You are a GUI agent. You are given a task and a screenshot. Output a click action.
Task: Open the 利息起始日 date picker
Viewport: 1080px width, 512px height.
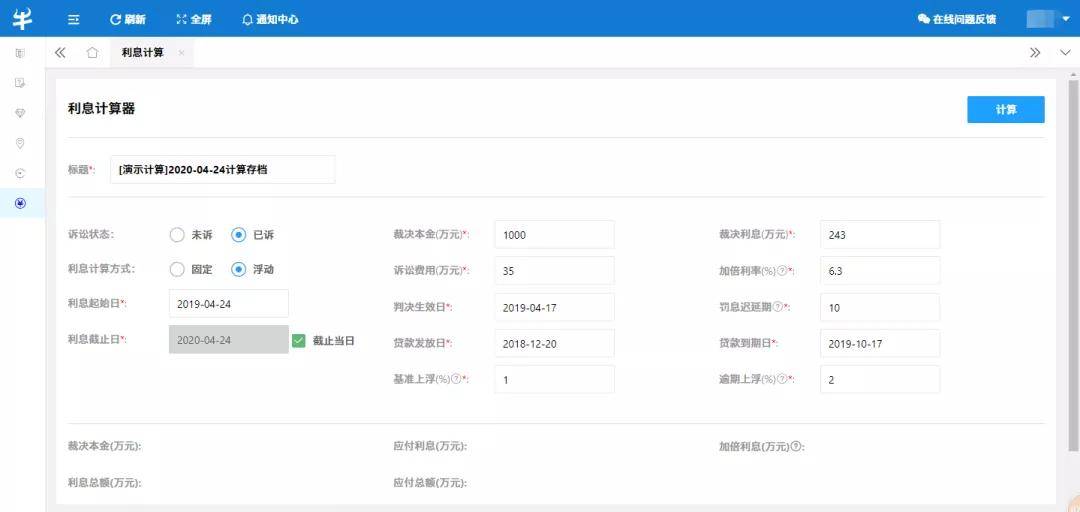point(228,304)
